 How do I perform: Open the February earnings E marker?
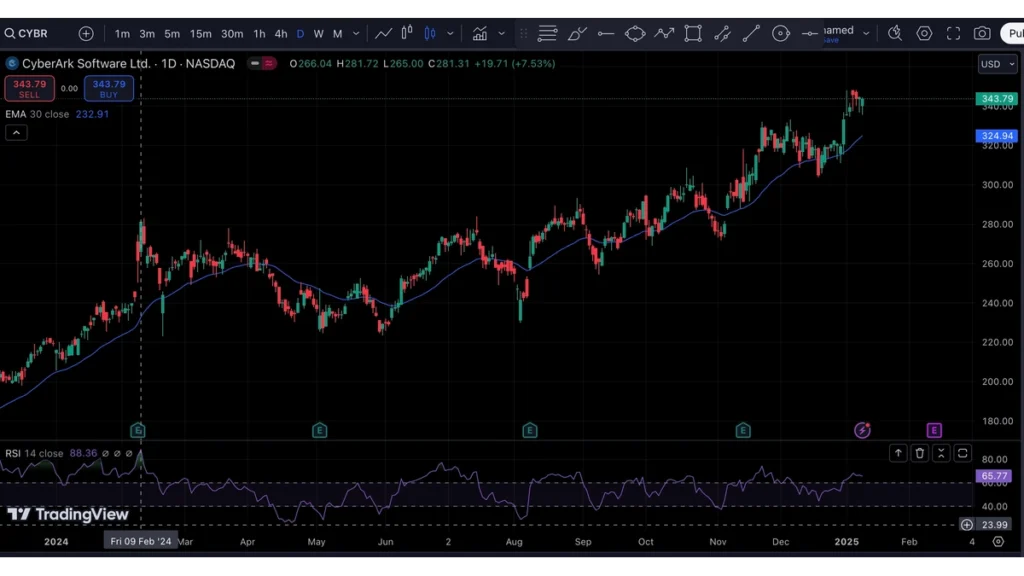pyautogui.click(x=137, y=430)
